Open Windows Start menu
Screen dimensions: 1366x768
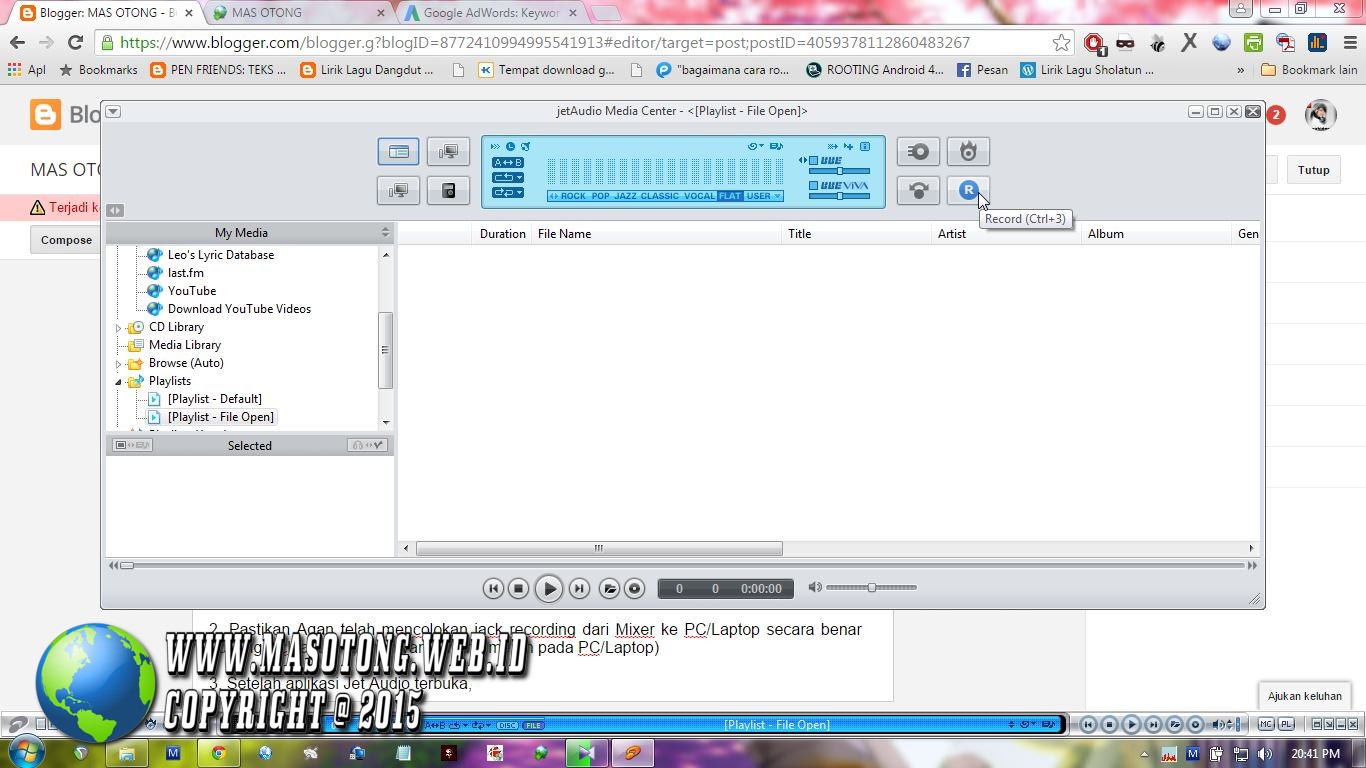click(25, 752)
